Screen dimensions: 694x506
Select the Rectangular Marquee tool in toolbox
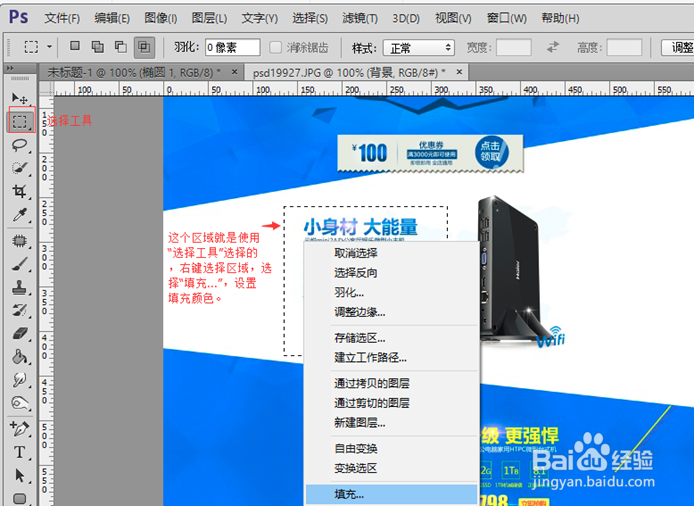[x=19, y=121]
